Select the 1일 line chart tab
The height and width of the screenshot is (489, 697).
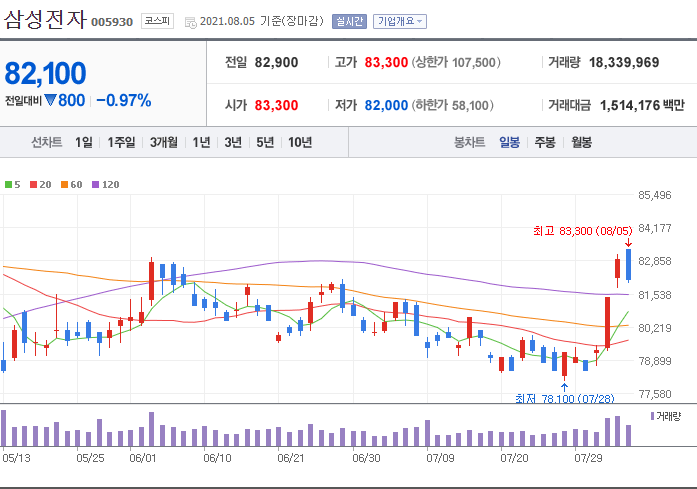(x=84, y=142)
